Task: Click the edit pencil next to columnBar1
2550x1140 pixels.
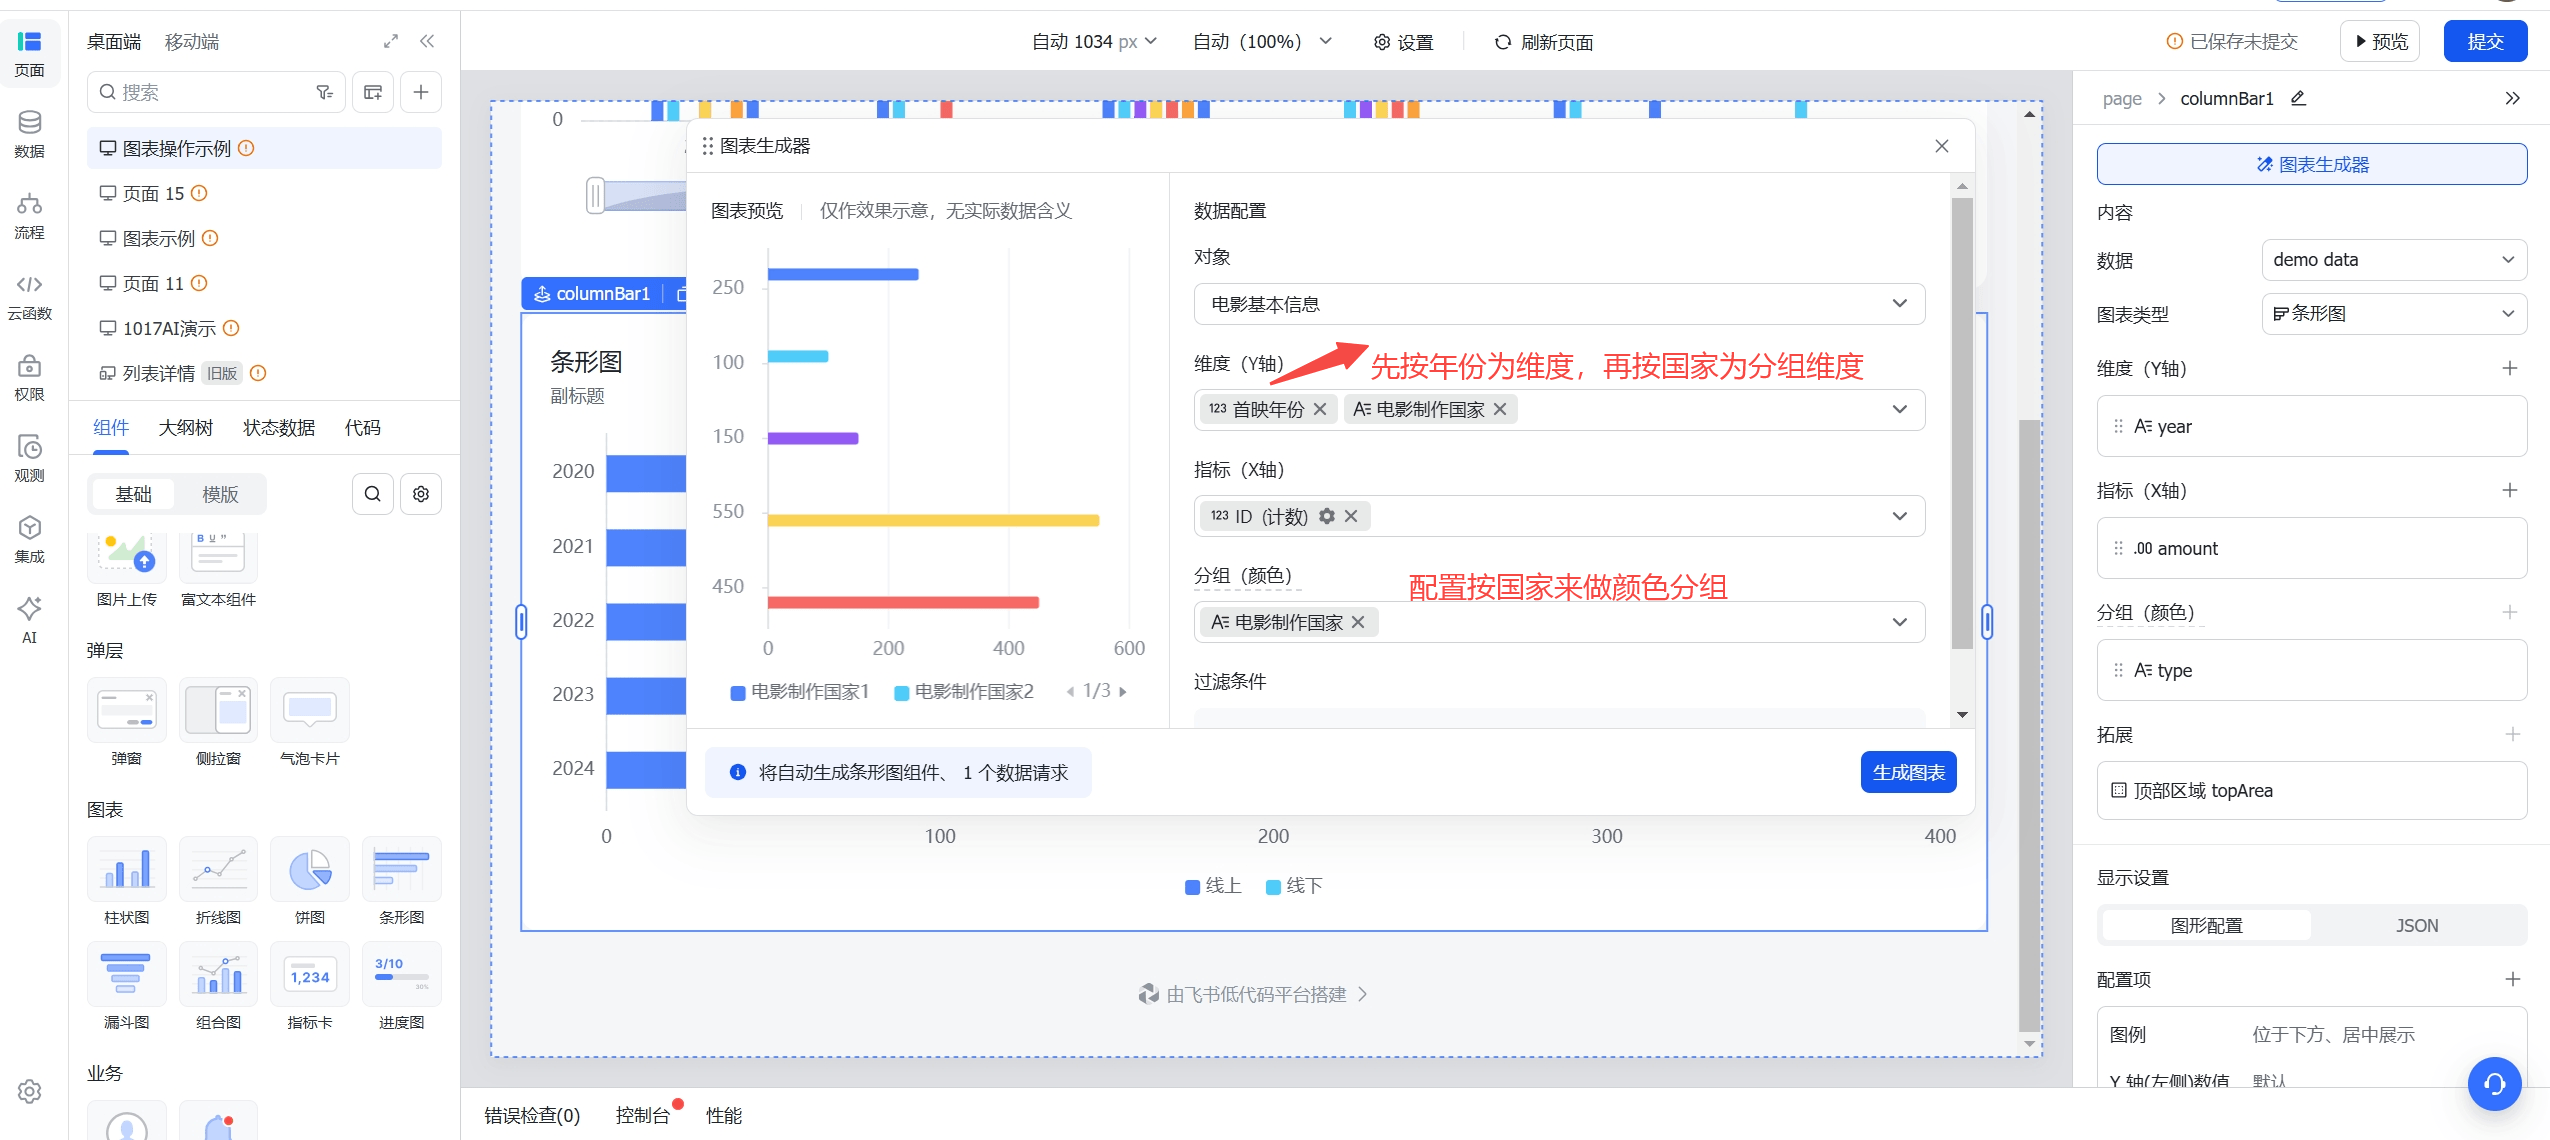Action: click(x=2298, y=98)
